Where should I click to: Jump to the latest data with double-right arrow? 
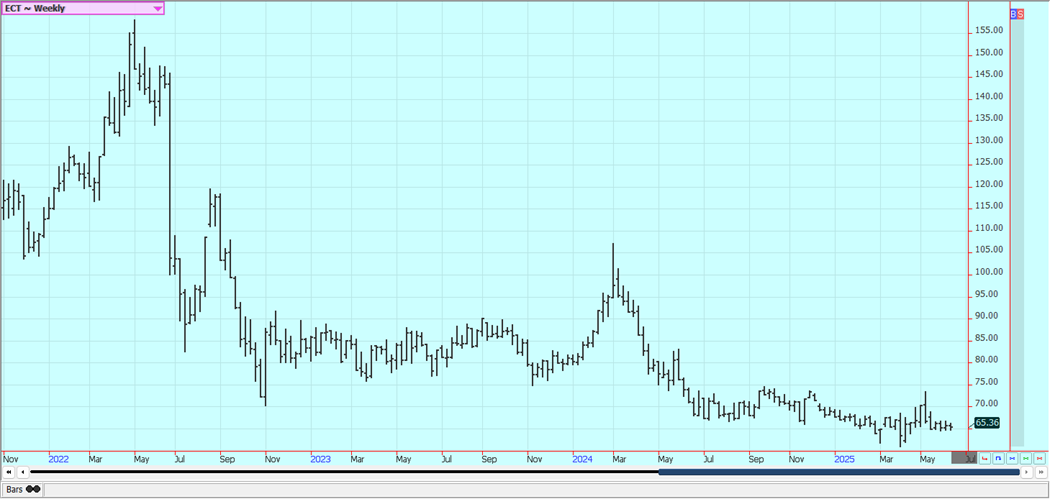(1040, 472)
